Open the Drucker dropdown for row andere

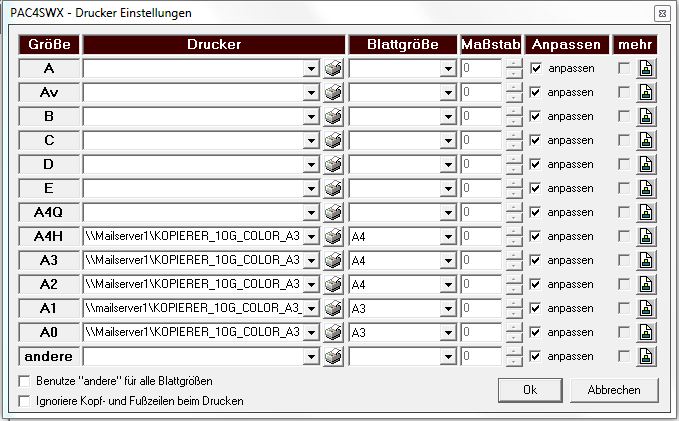pyautogui.click(x=311, y=356)
